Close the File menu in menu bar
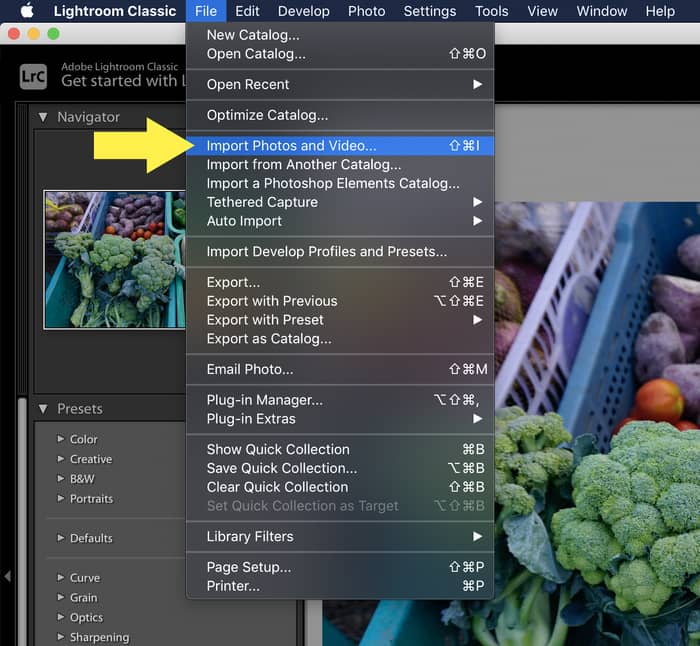700x646 pixels. point(206,11)
